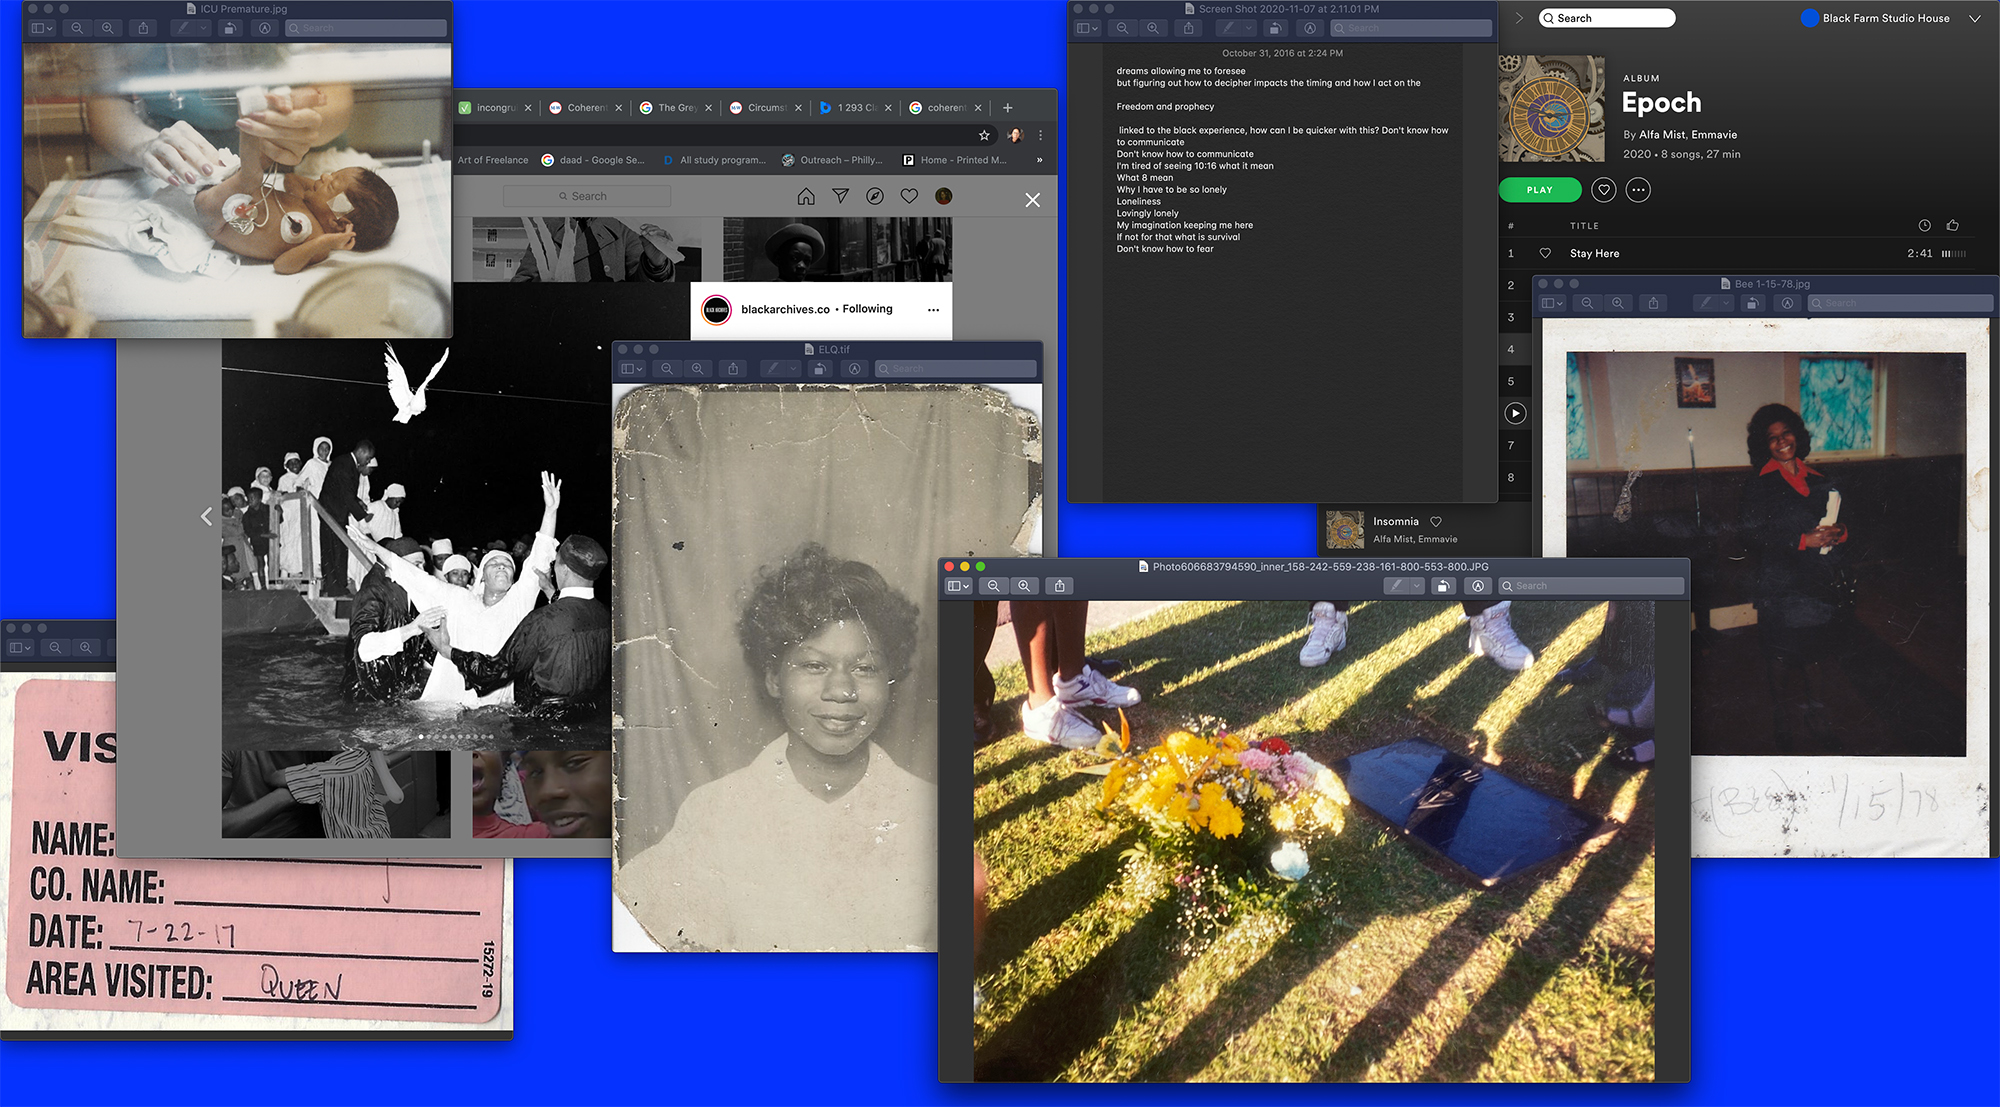This screenshot has width=2000, height=1107.
Task: Open sidebar view dropdown in Bee 1-15-78.jpg
Action: pos(1551,303)
